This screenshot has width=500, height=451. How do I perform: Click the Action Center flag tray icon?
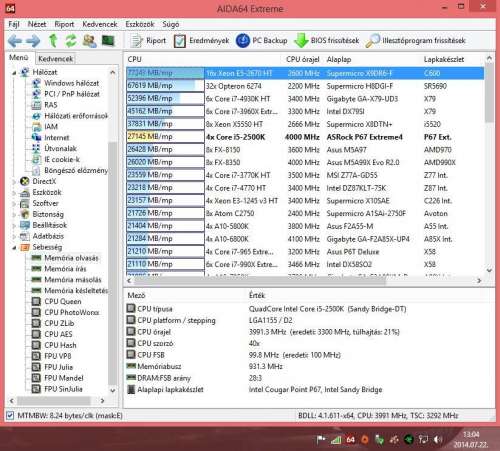pyautogui.click(x=321, y=440)
